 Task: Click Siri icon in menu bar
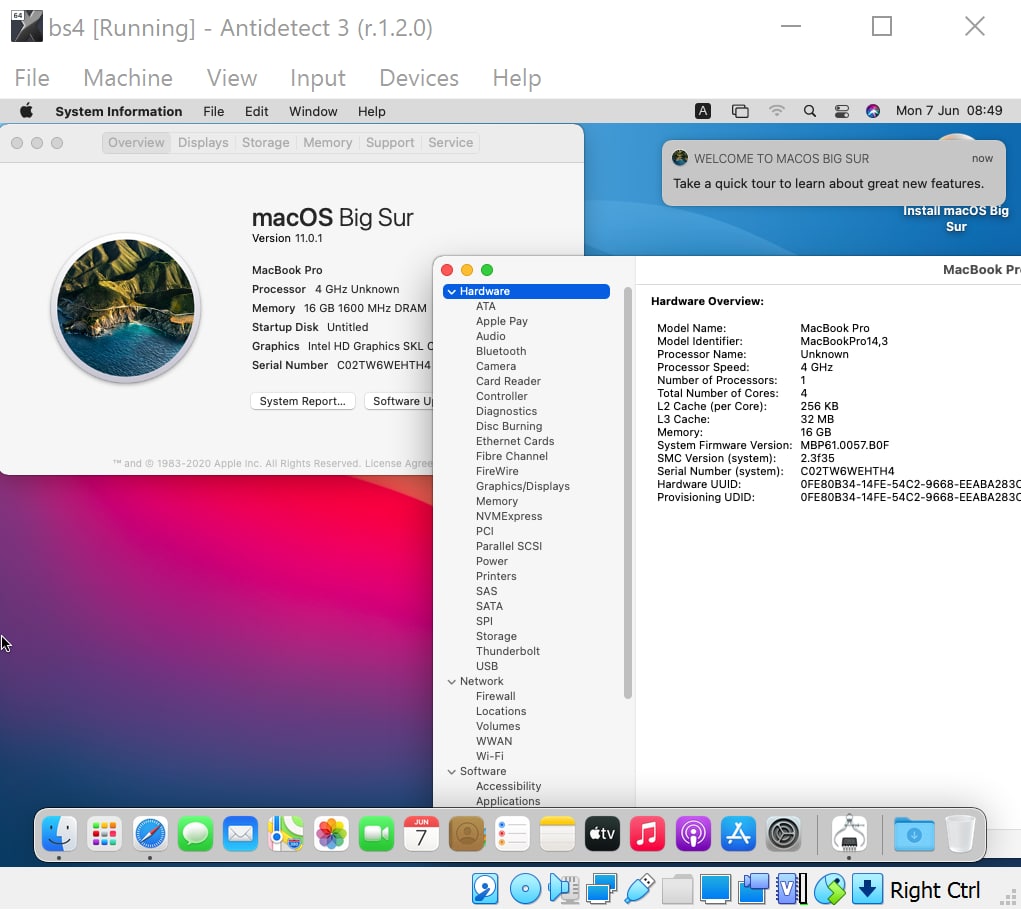tap(873, 111)
